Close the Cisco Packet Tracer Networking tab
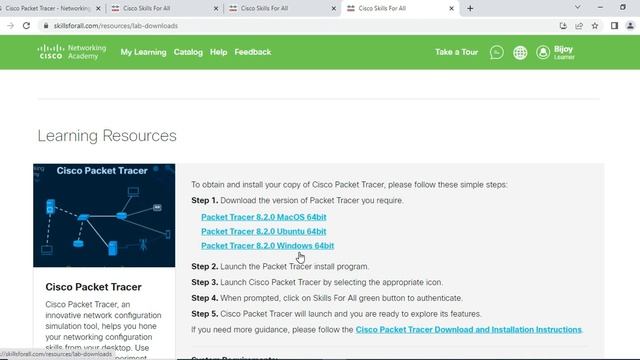Screen dimensions: 640x360 98,8
